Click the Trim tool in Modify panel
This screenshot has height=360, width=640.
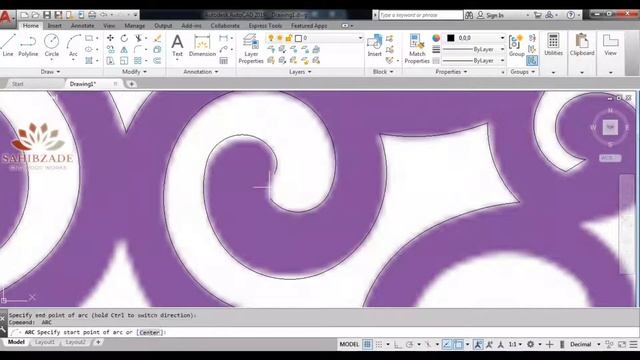138,38
